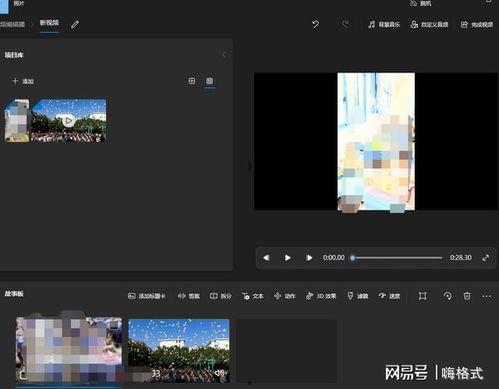
Task: Open Background music options
Action: 384,25
